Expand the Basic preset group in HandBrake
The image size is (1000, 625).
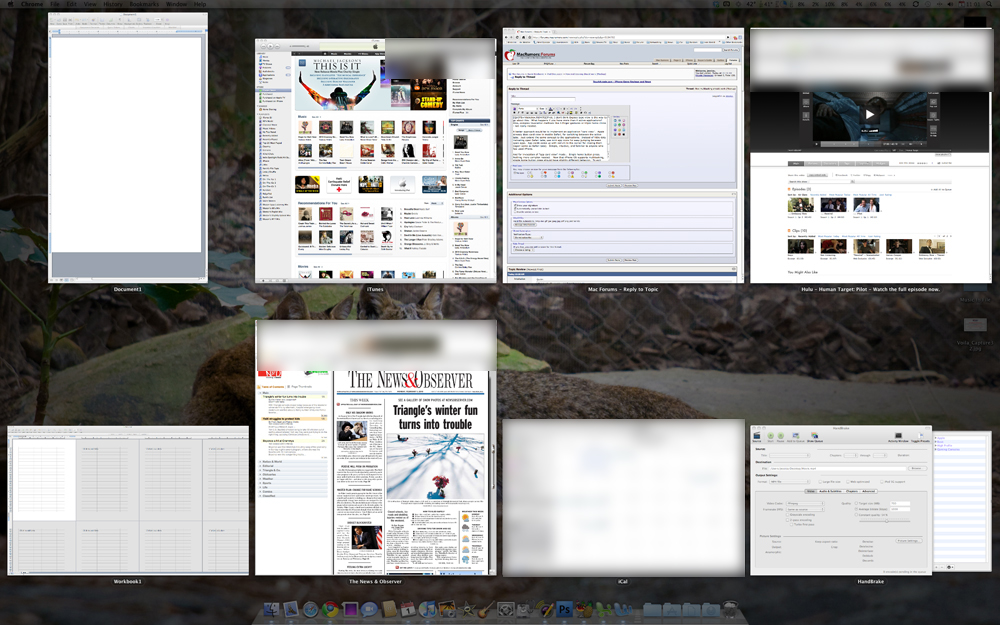(x=936, y=441)
